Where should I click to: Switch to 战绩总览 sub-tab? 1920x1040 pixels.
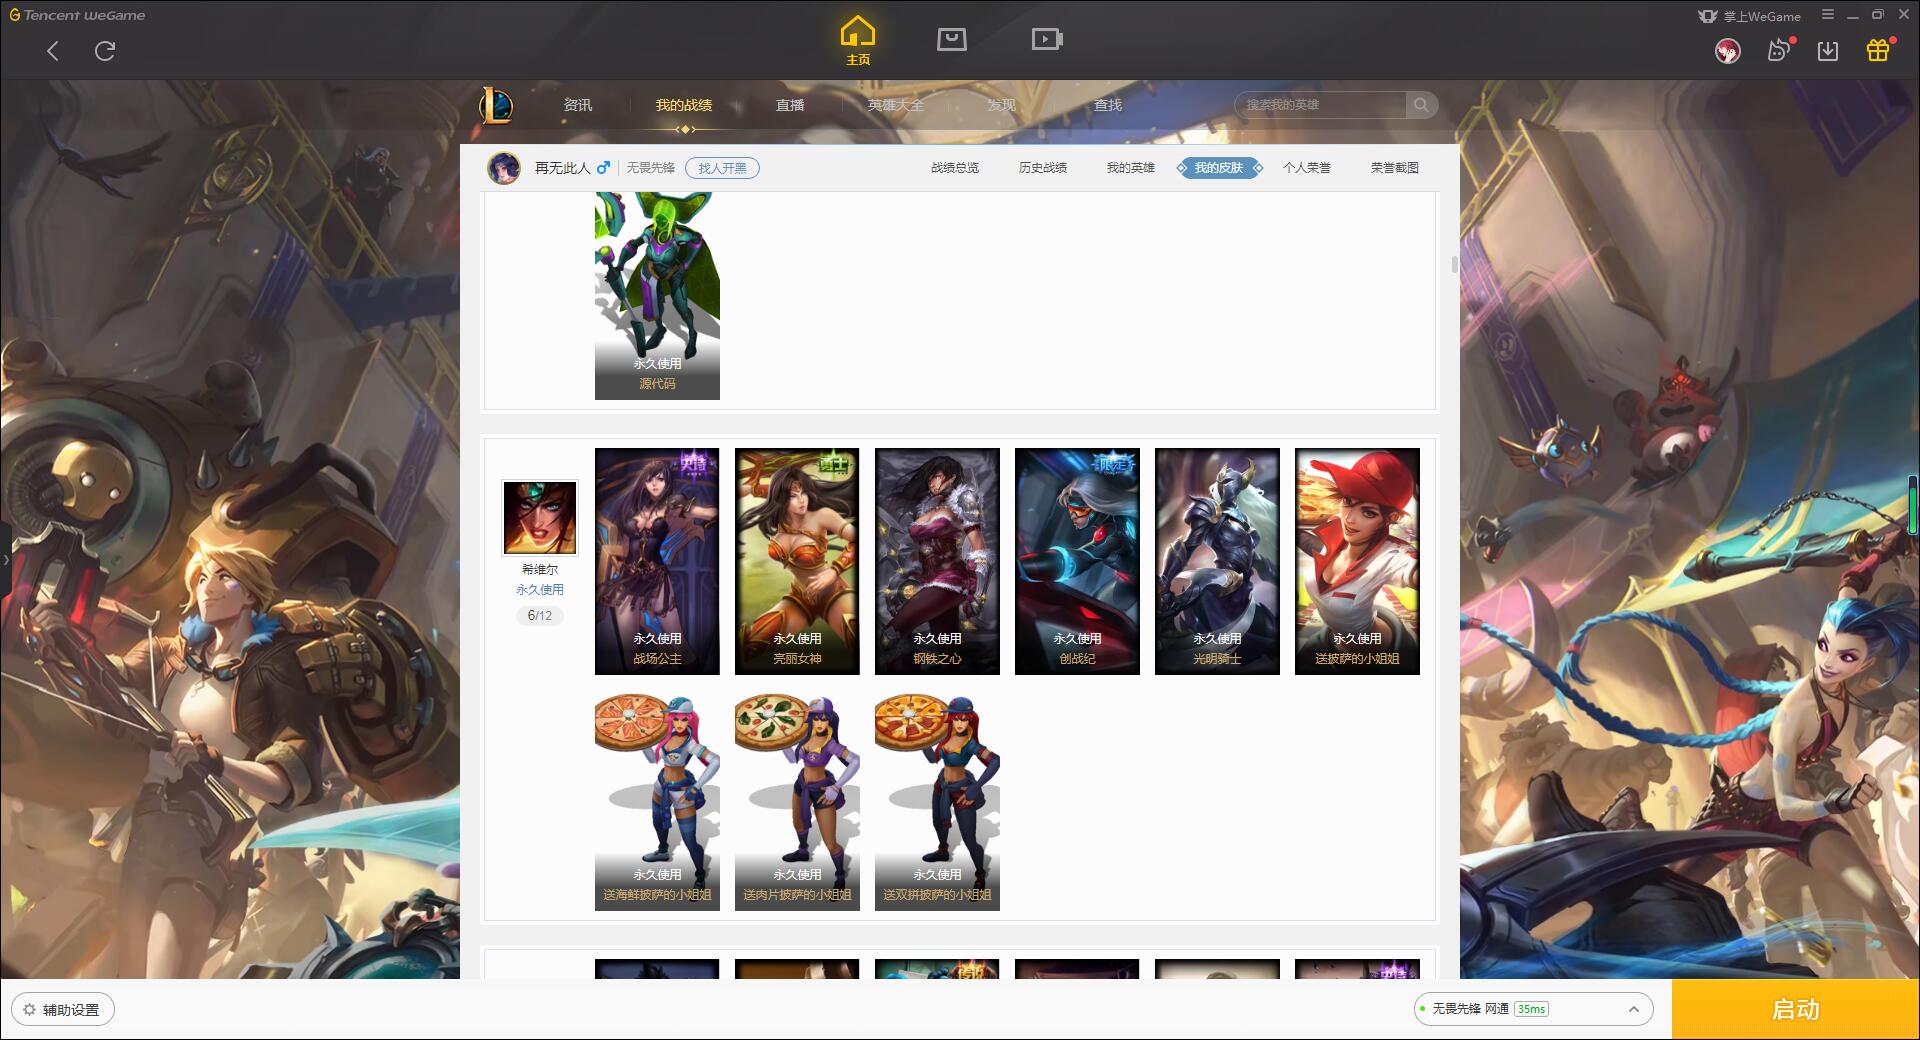click(x=955, y=168)
